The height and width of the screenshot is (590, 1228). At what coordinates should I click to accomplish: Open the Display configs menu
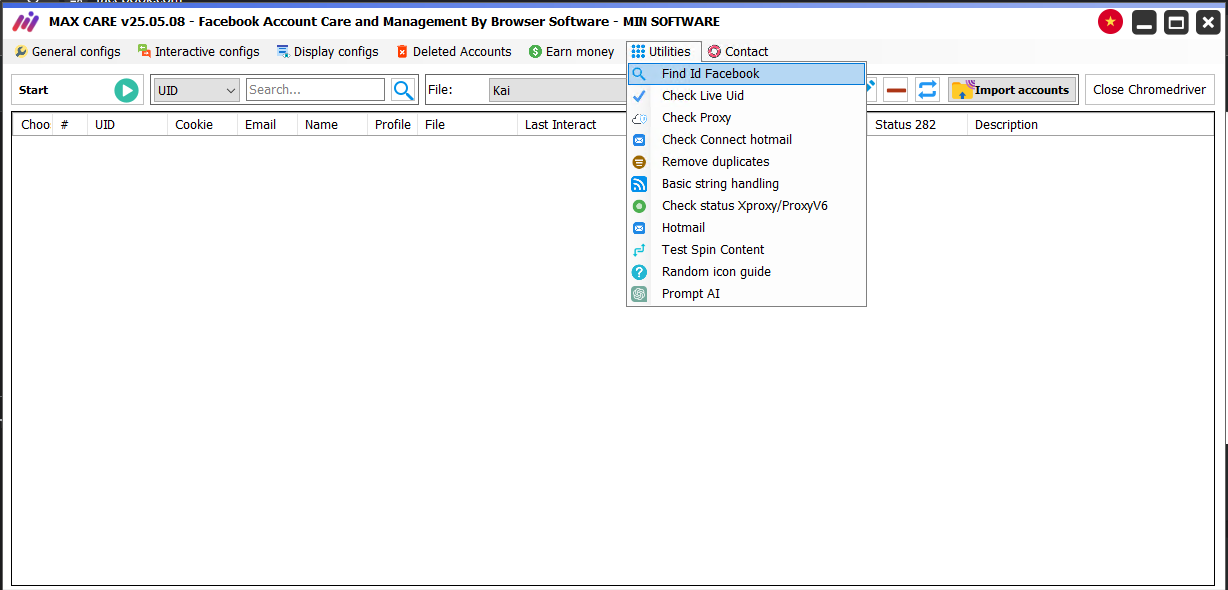(x=328, y=52)
